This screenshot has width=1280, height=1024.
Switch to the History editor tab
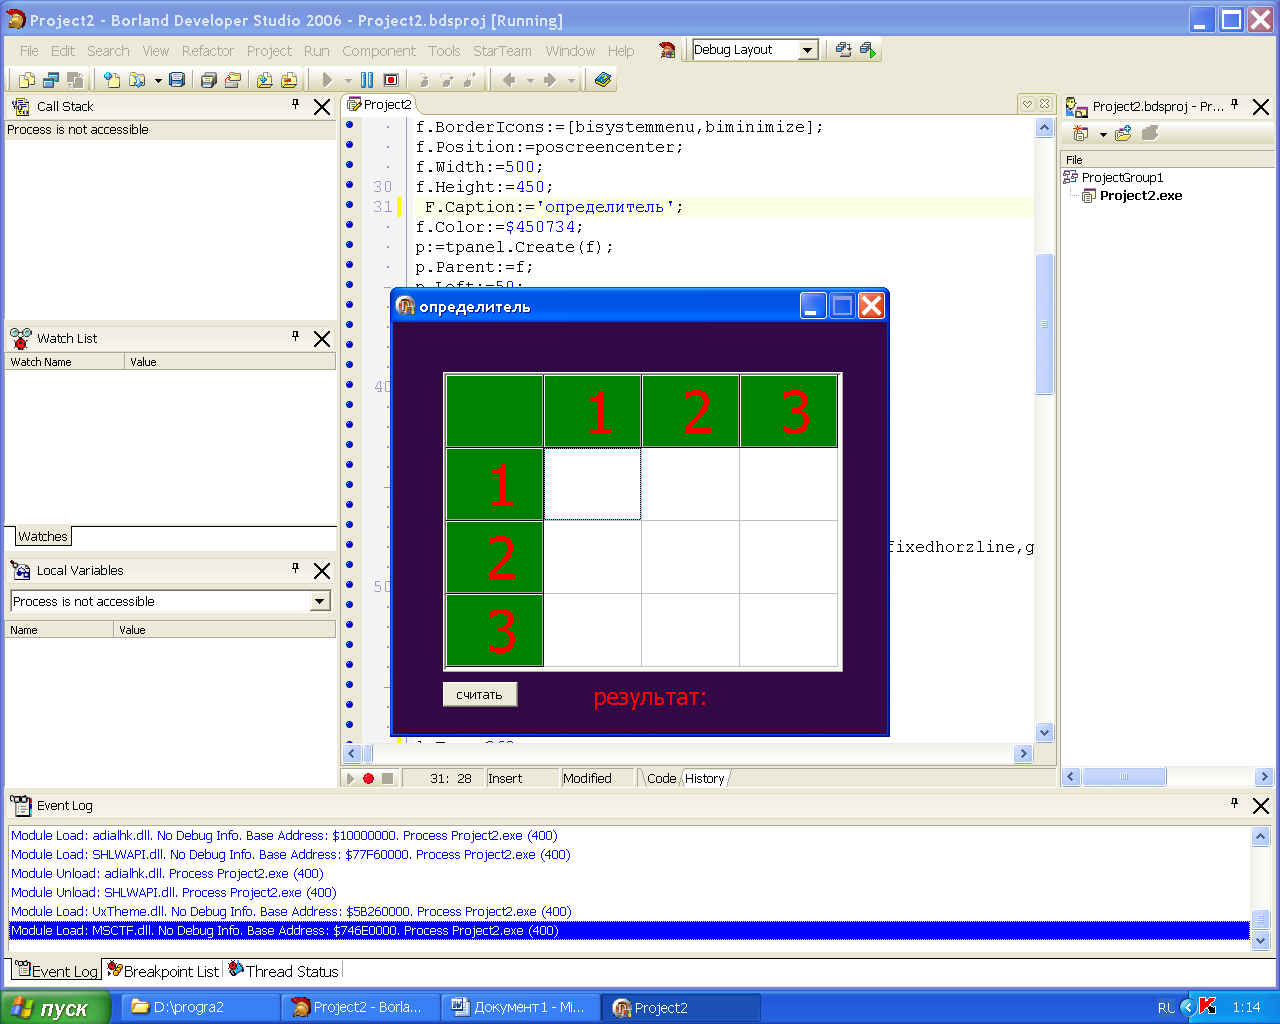pos(704,778)
